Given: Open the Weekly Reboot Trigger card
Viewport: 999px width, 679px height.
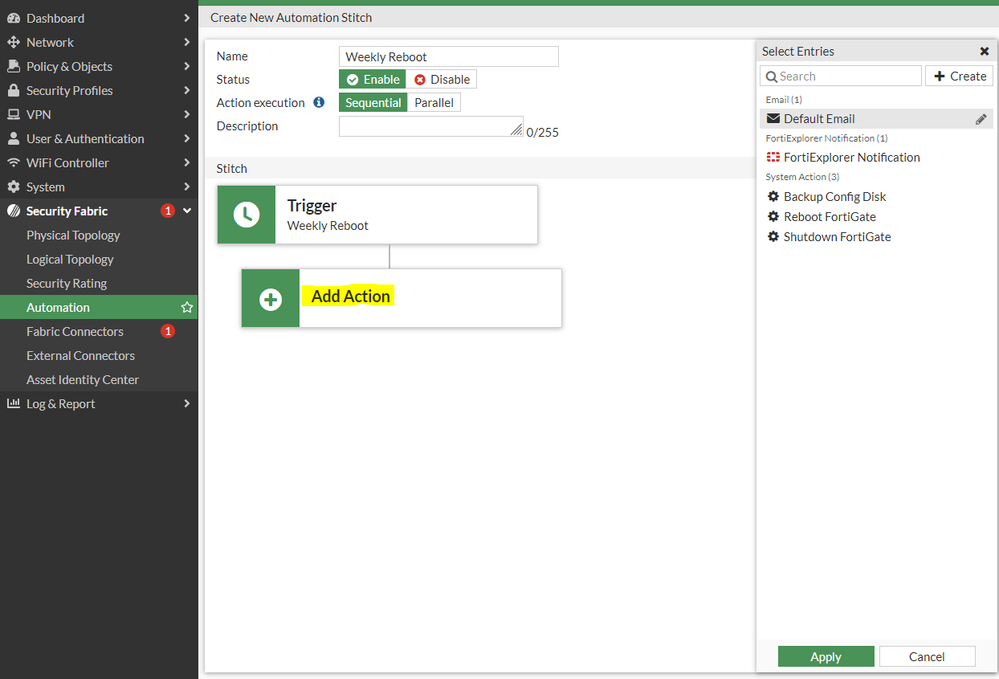Looking at the screenshot, I should (x=377, y=215).
